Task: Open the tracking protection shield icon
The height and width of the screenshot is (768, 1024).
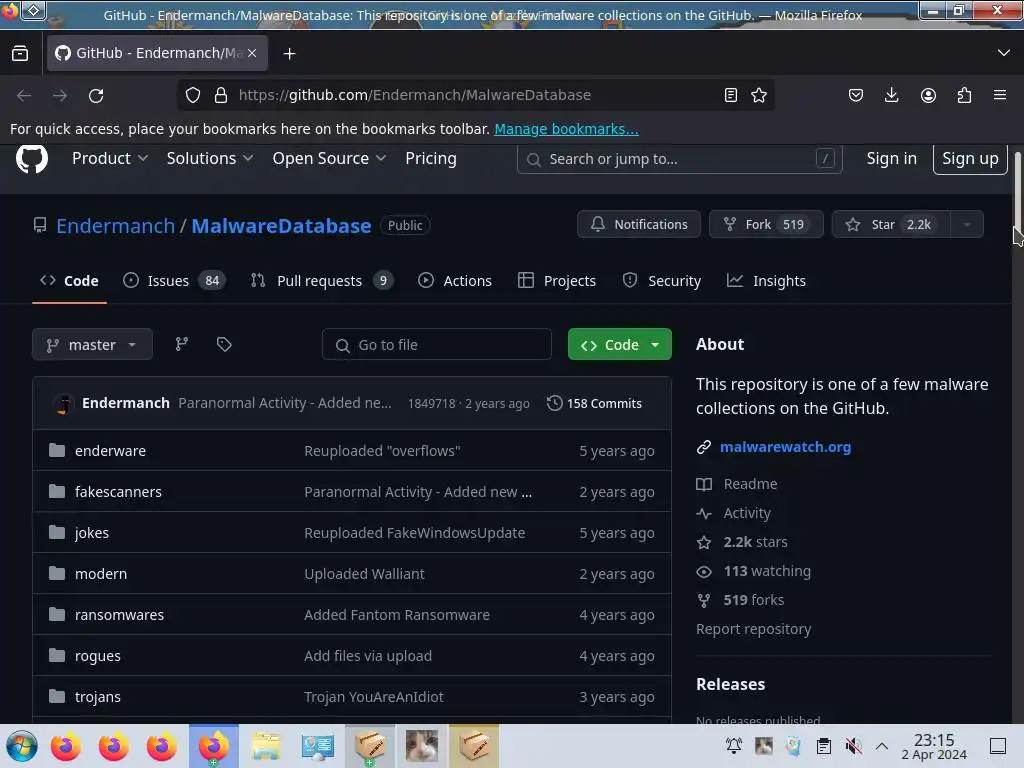Action: click(193, 95)
